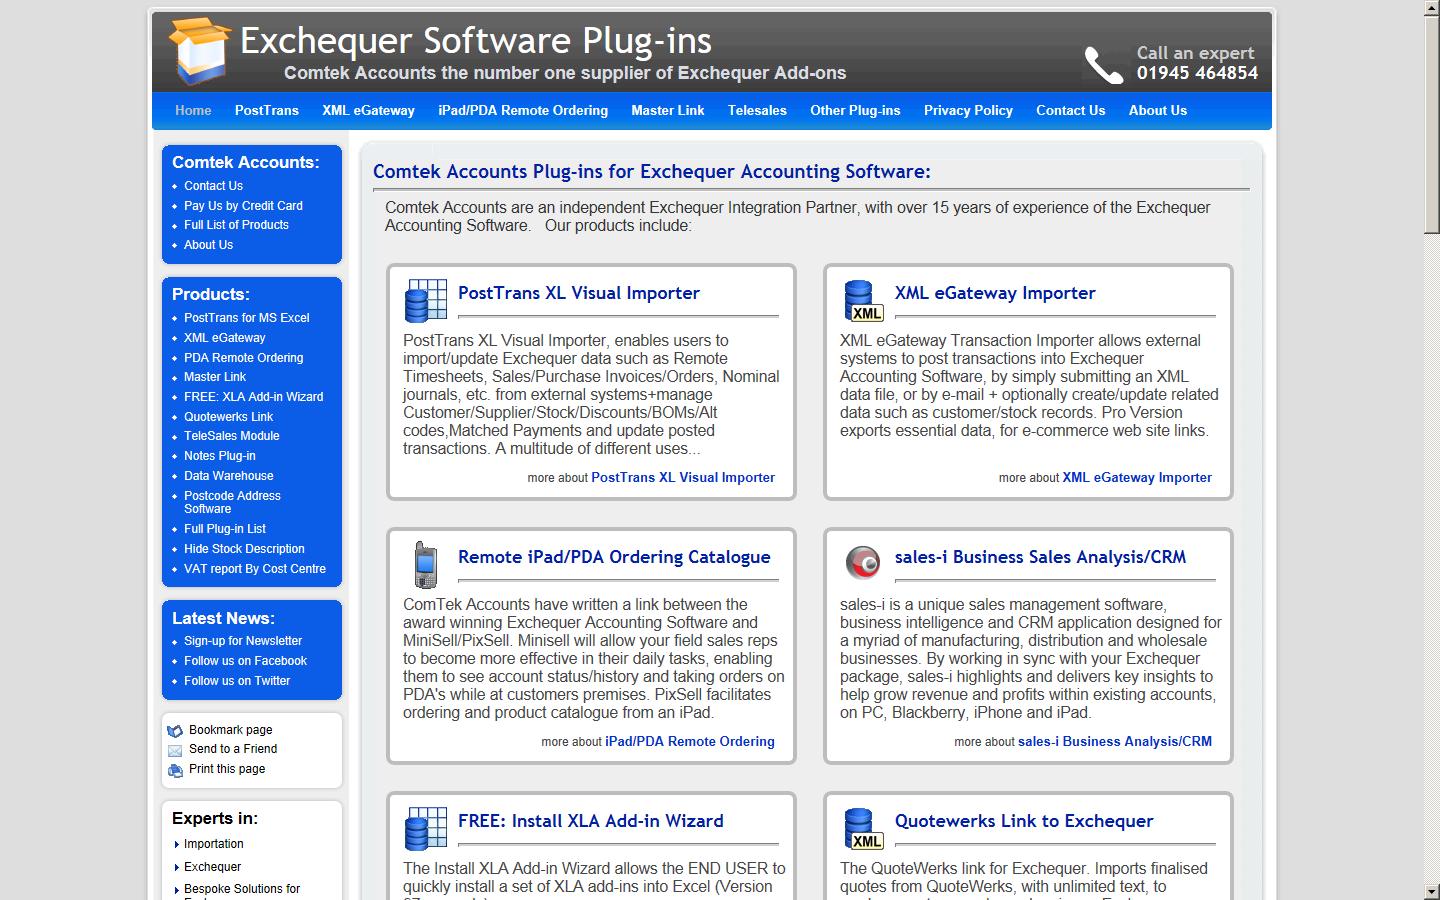Open Sign-up for Newsletter link
This screenshot has height=900, width=1440.
coord(242,641)
